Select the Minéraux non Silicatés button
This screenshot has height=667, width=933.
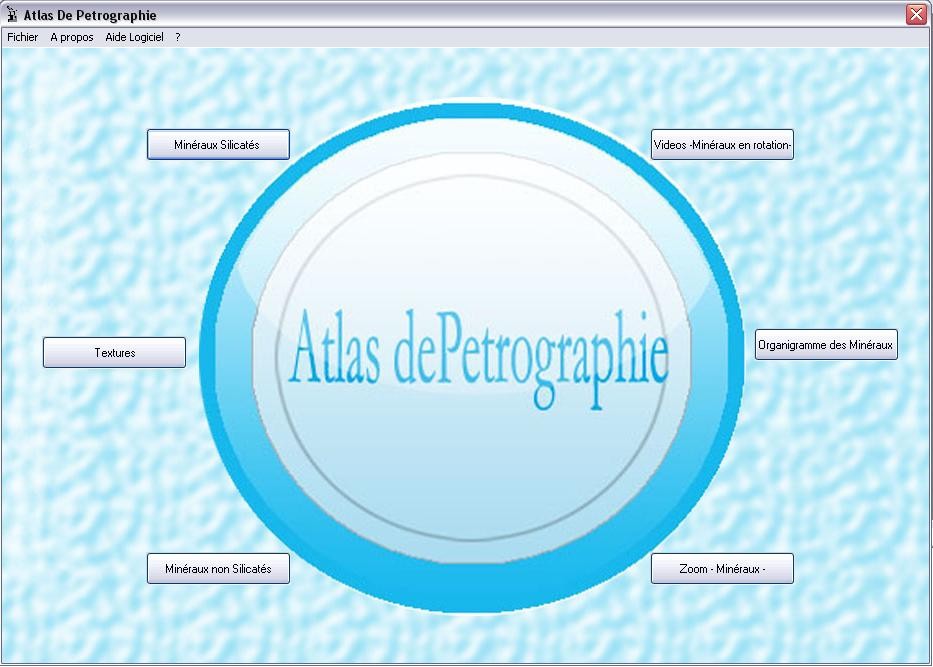coord(218,569)
